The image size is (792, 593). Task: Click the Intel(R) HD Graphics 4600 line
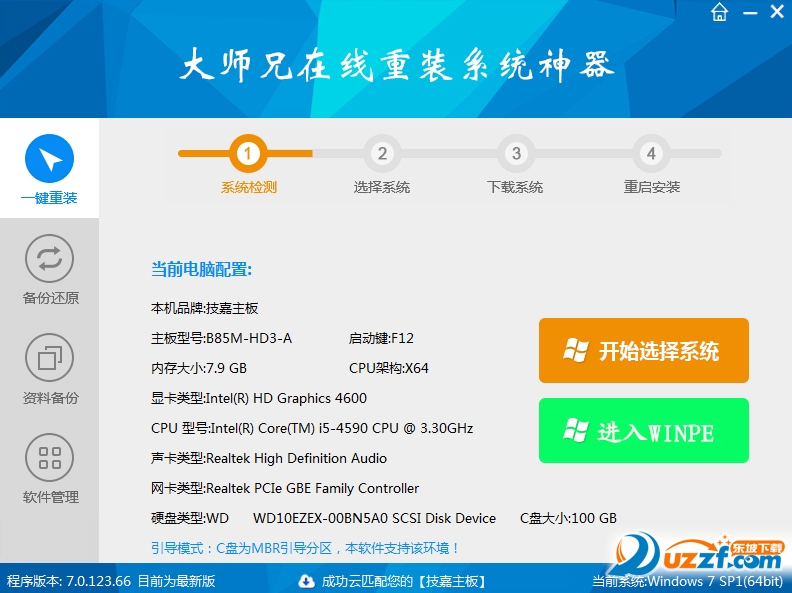(259, 398)
